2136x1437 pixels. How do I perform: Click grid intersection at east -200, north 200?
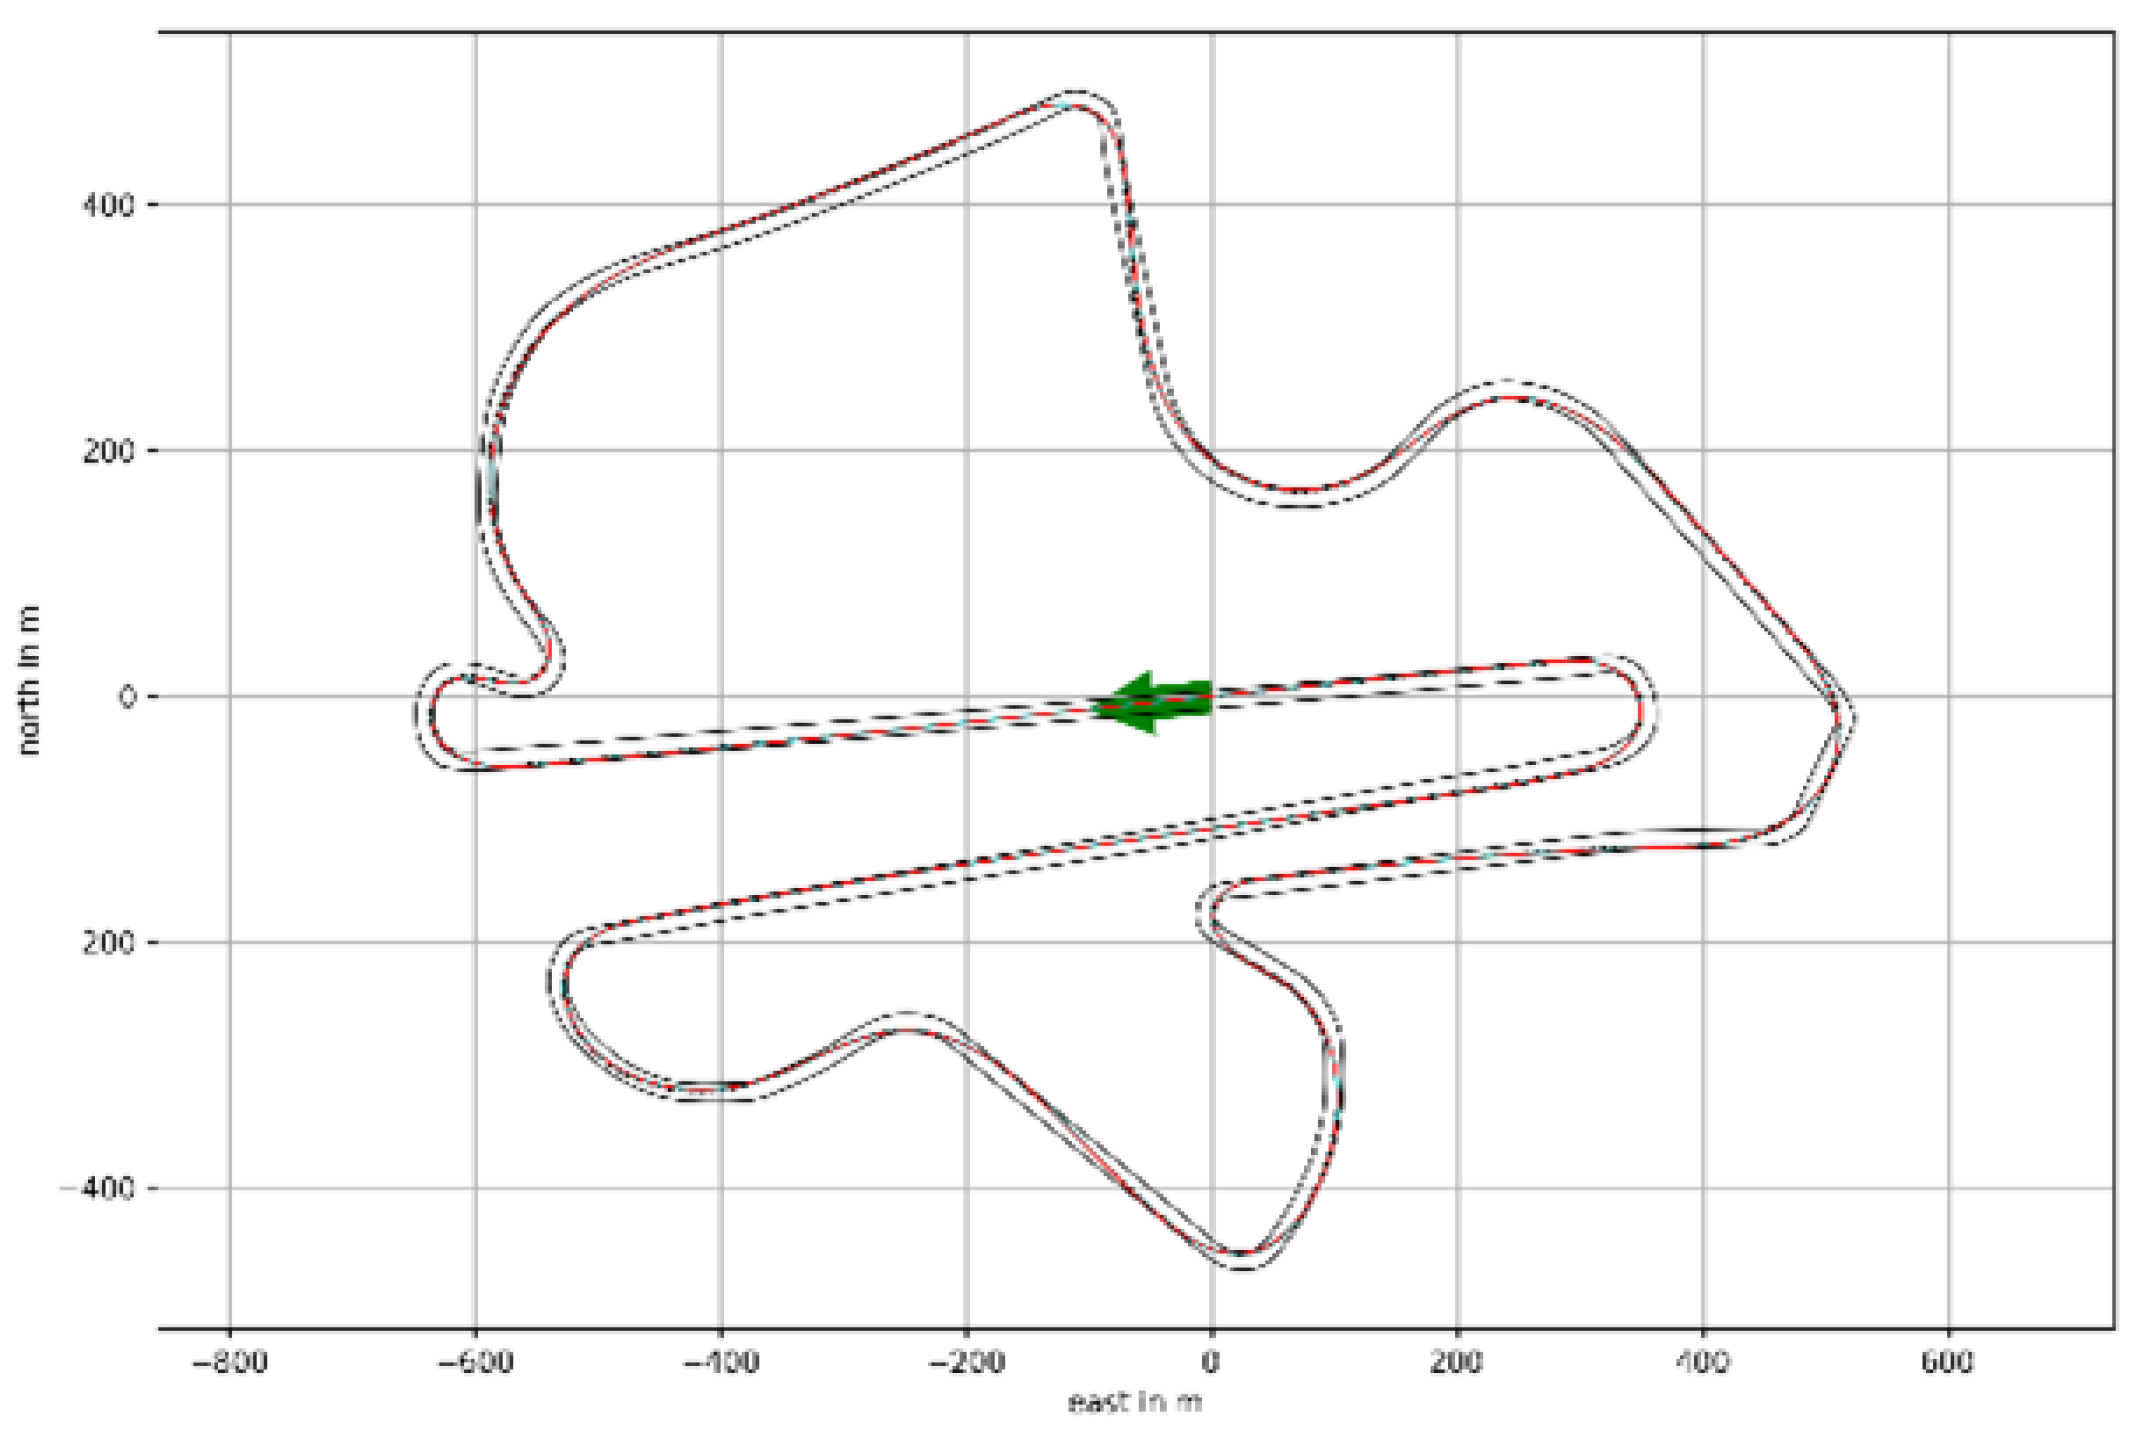(966, 450)
